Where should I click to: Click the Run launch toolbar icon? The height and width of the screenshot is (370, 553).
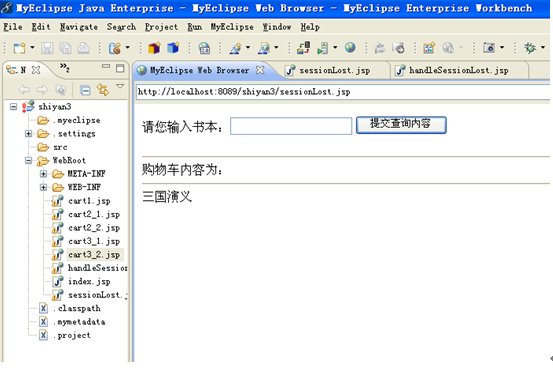[264, 48]
